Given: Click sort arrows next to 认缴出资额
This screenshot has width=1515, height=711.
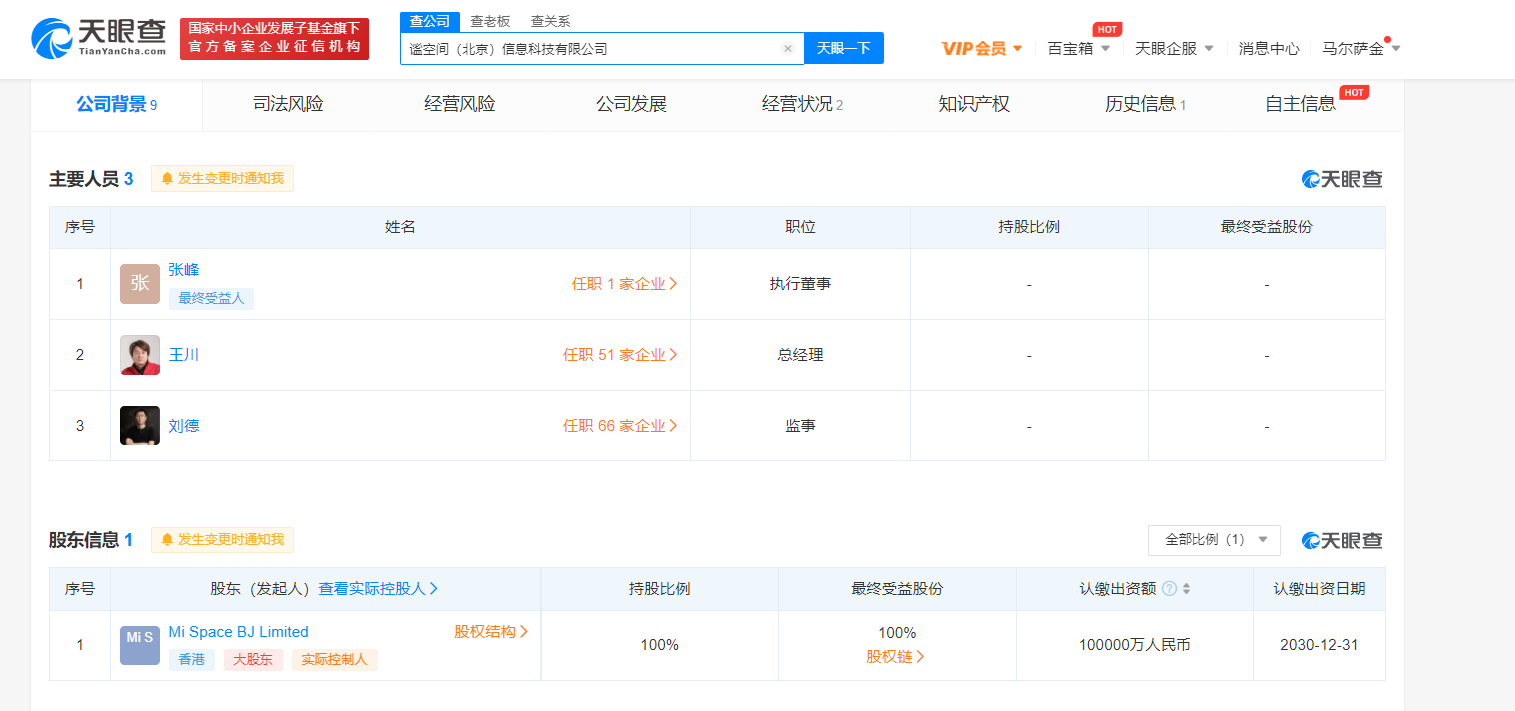Looking at the screenshot, I should coord(1188,588).
